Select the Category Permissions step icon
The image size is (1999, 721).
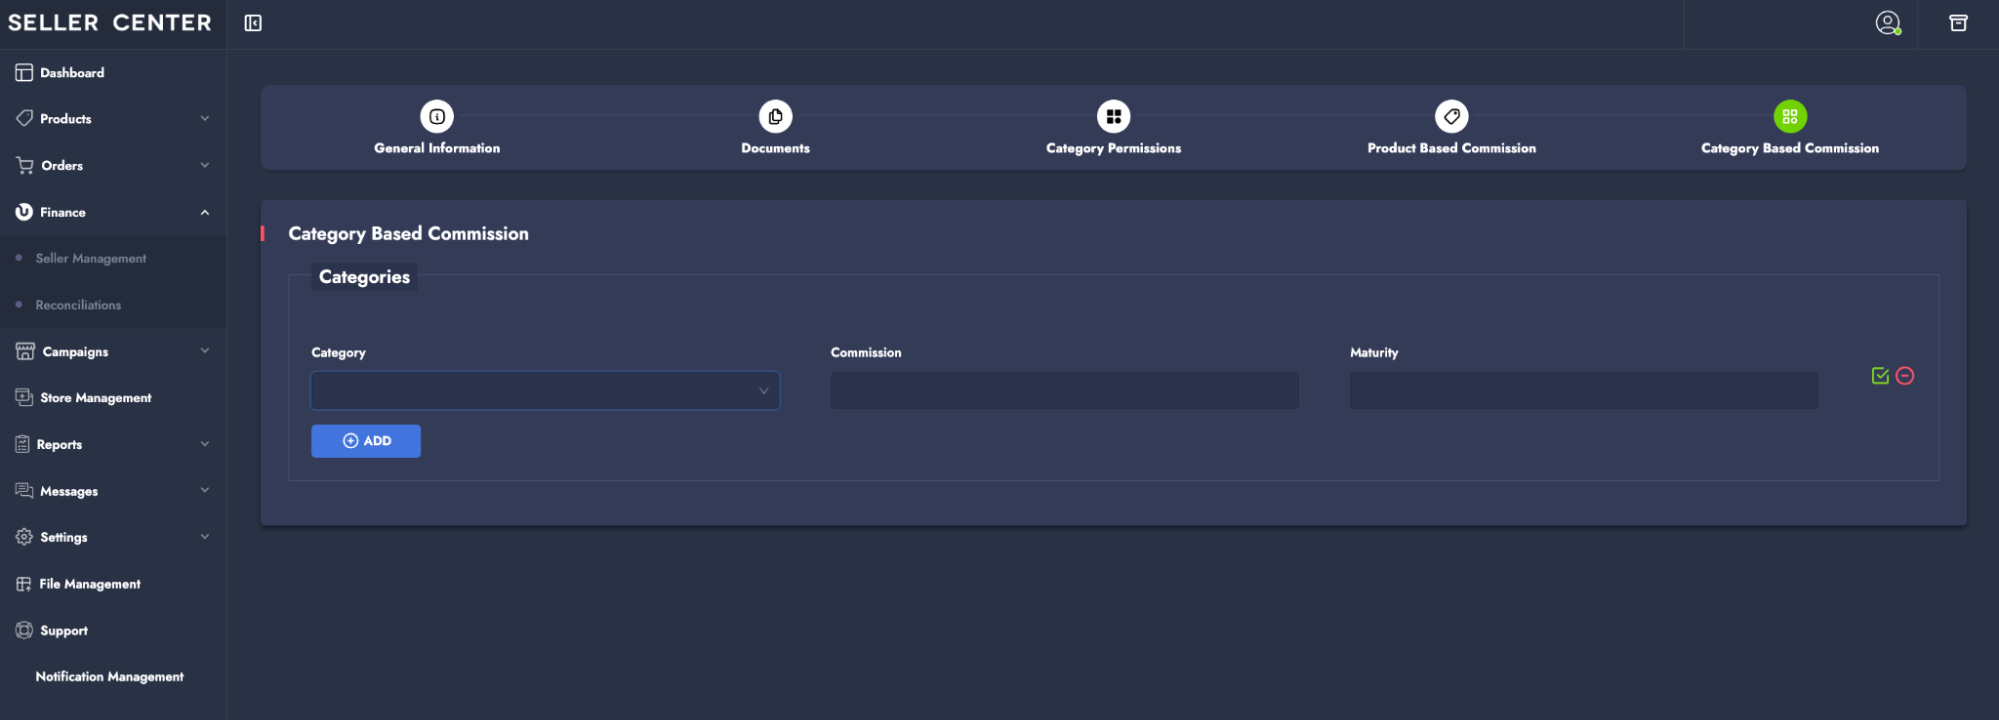(1113, 117)
